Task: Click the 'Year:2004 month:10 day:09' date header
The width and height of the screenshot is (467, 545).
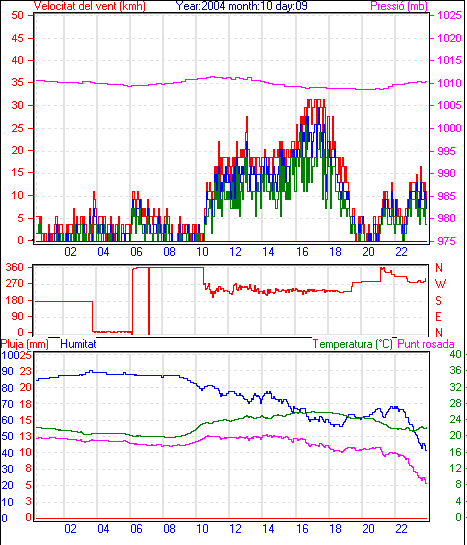Action: pyautogui.click(x=241, y=6)
